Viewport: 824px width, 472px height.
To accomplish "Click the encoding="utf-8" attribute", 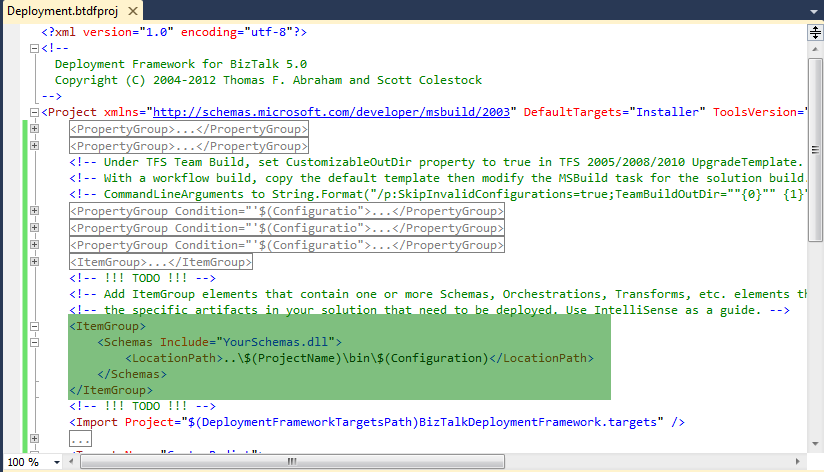I will pos(237,32).
